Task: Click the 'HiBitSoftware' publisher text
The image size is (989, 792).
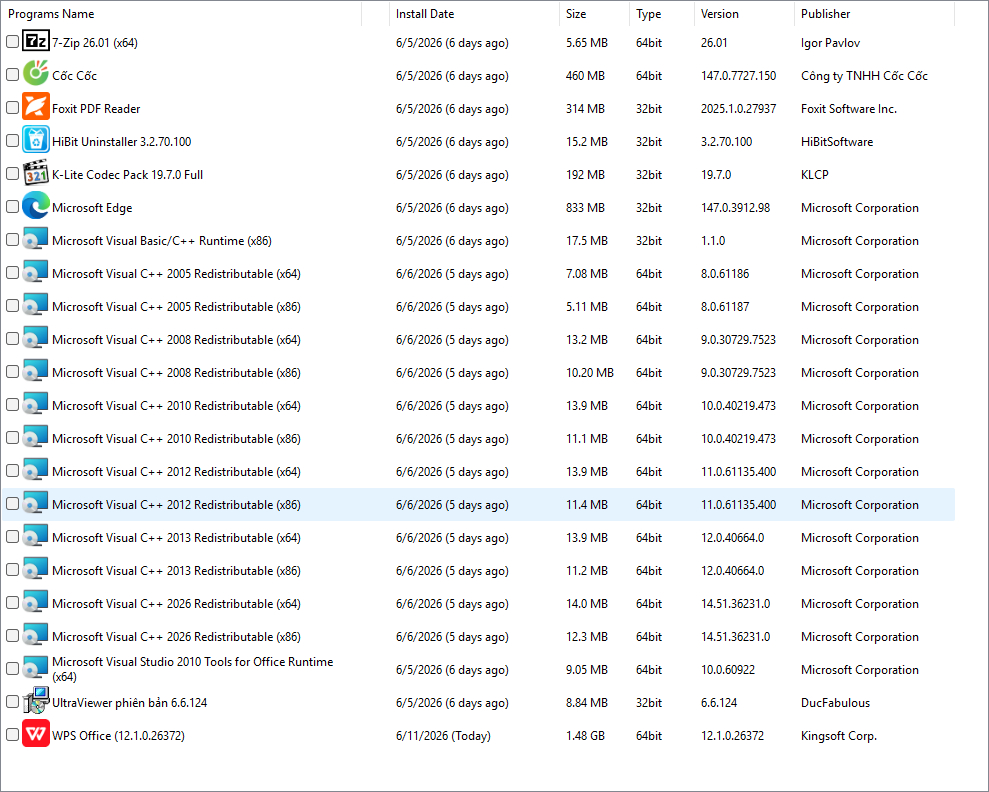Action: tap(836, 142)
